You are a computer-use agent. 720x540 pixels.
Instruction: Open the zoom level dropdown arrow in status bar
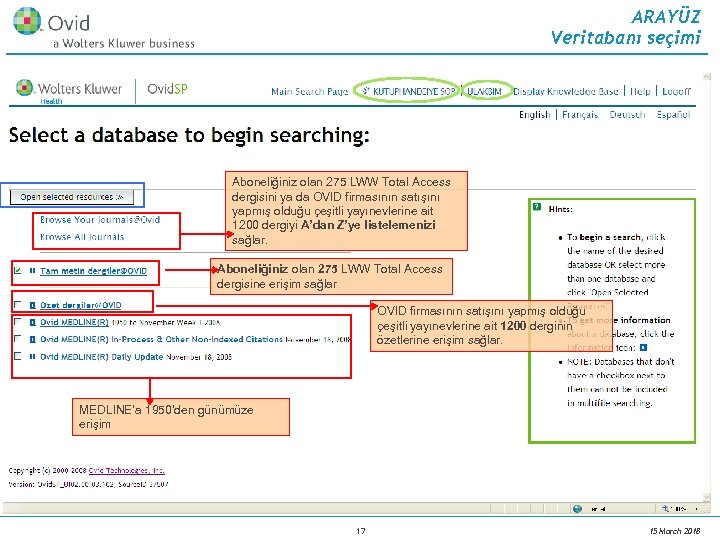click(696, 509)
